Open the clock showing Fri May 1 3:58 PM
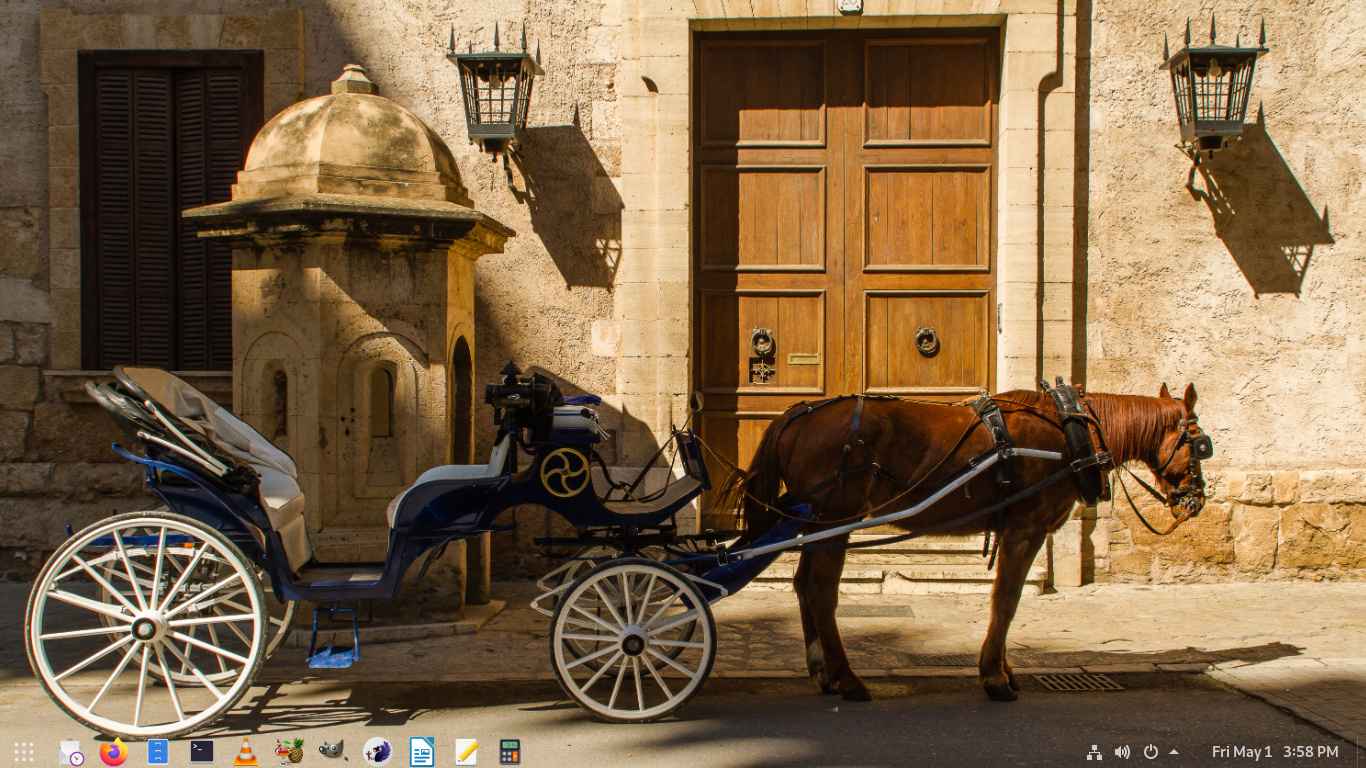1366x768 pixels. click(x=1275, y=752)
